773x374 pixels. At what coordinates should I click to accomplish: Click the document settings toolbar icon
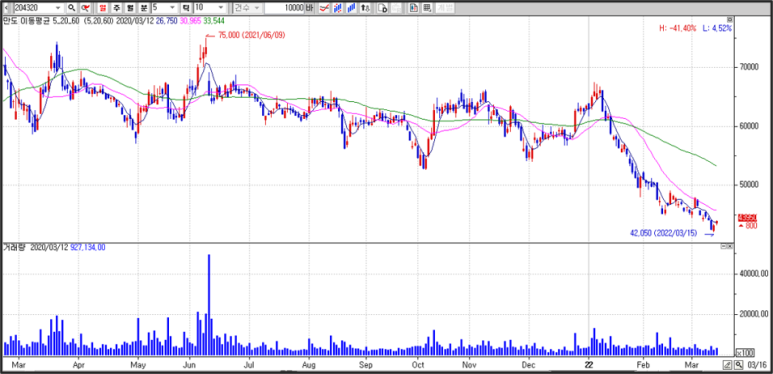coord(382,8)
